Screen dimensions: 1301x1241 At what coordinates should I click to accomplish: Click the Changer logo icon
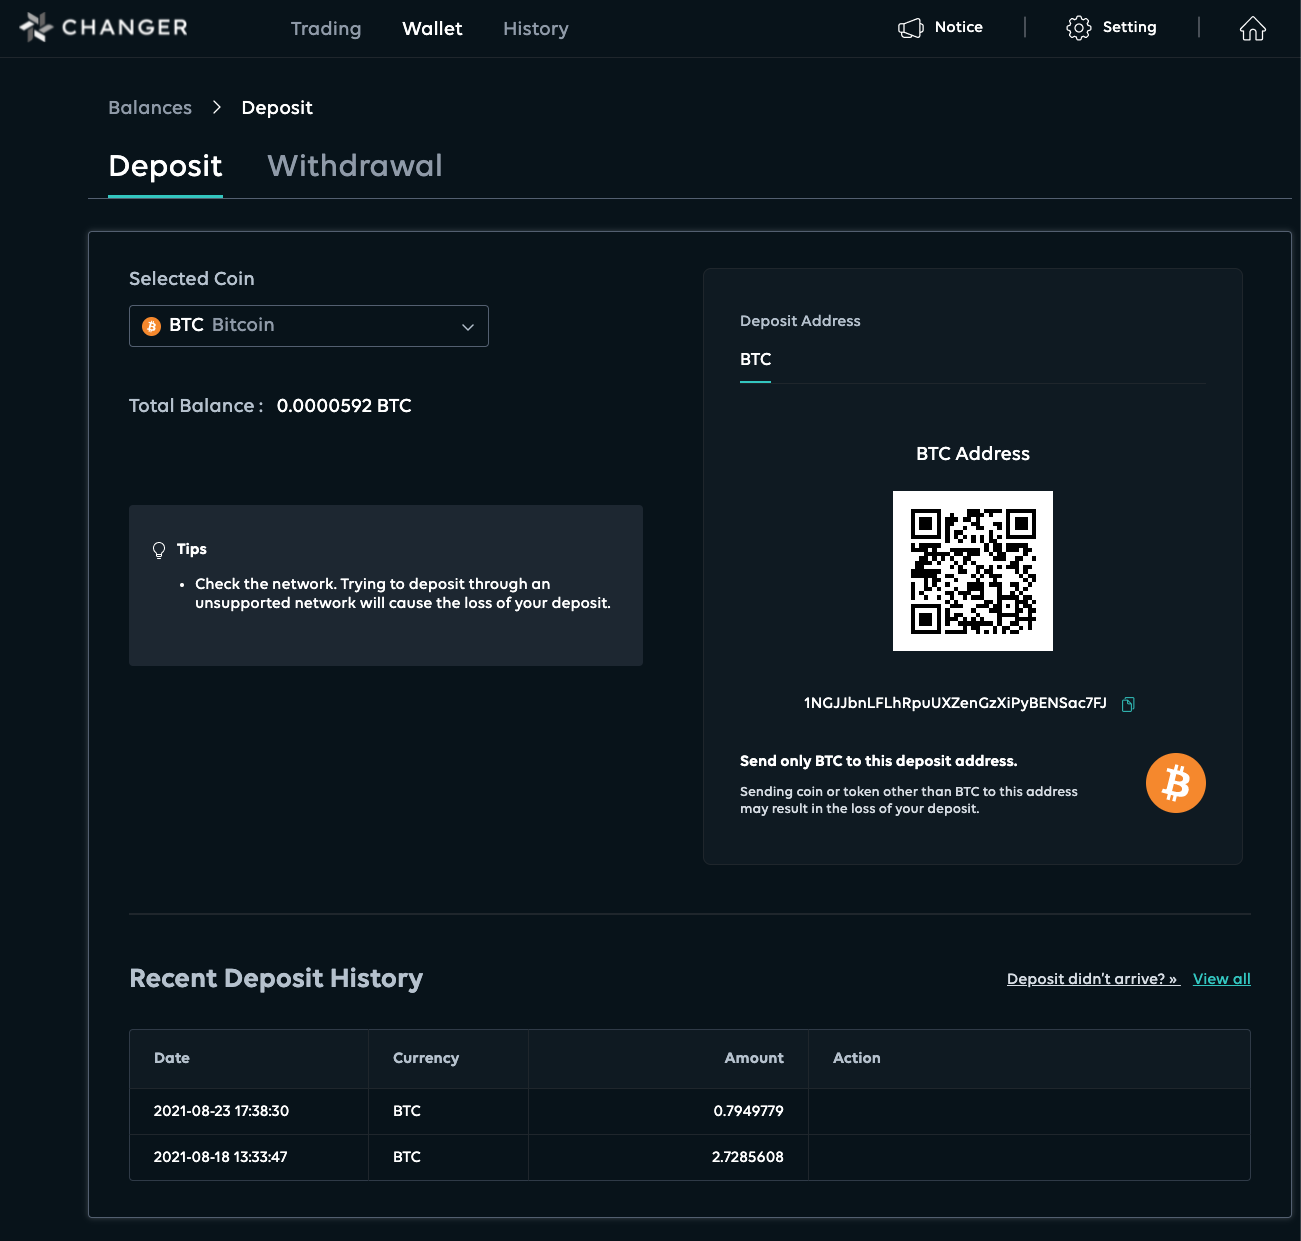point(36,27)
